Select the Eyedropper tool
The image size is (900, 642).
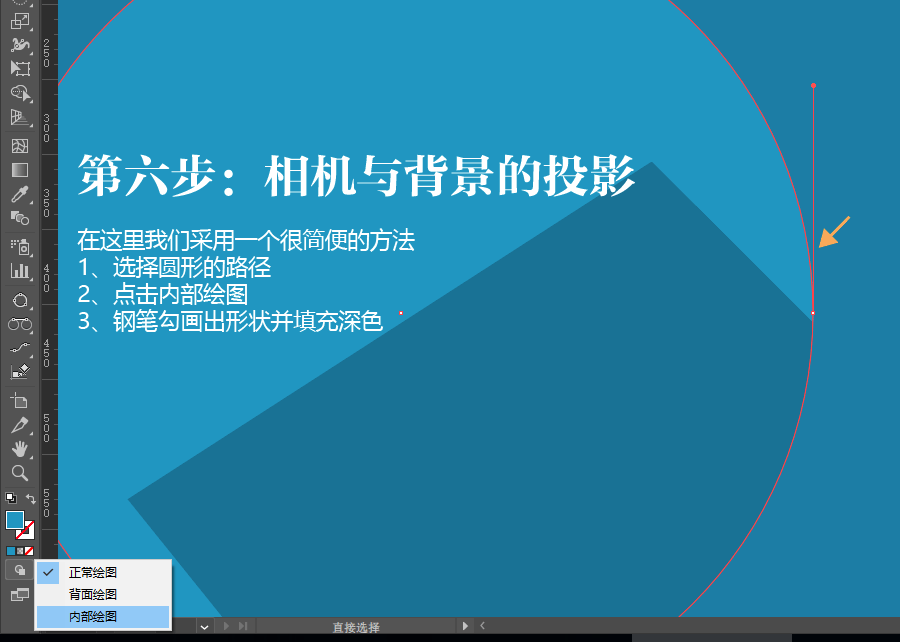(x=20, y=194)
